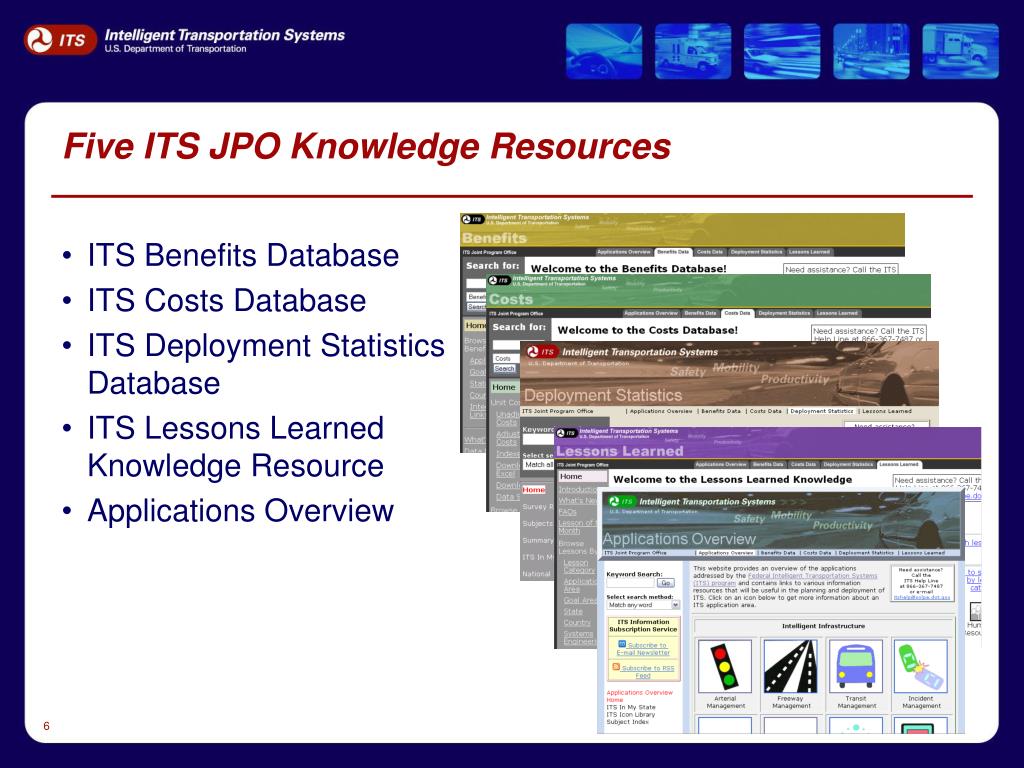Open Subscribe to RSS Feed link

[647, 671]
